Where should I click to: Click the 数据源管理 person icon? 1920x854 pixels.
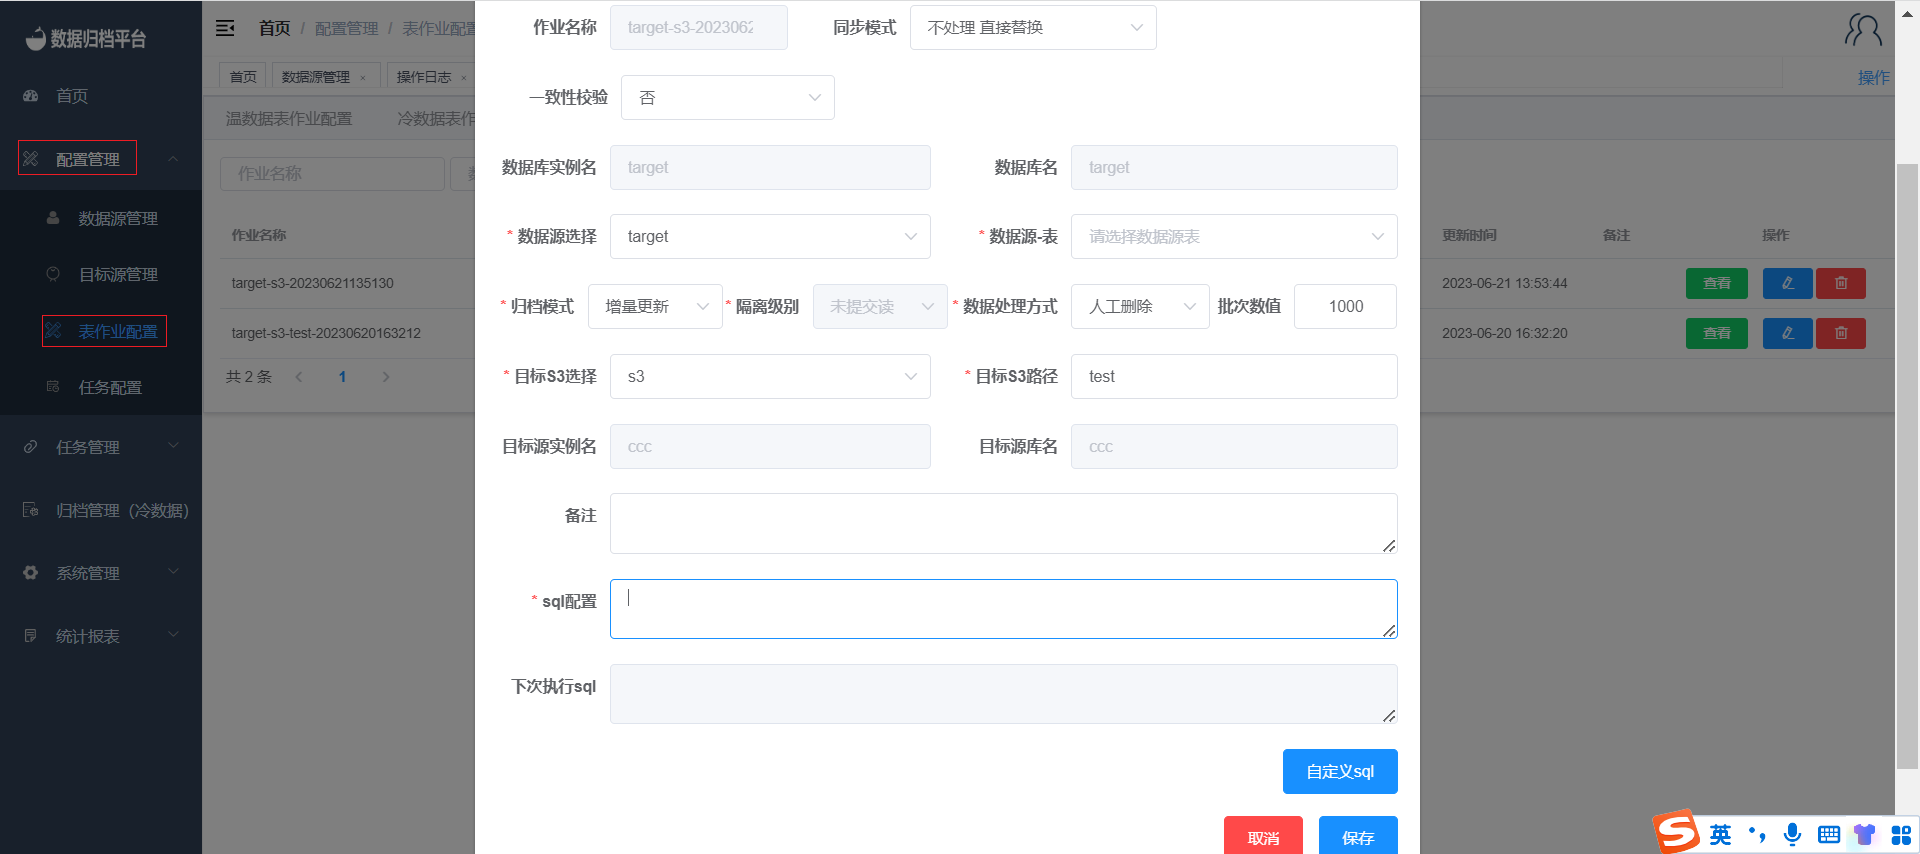pos(53,218)
